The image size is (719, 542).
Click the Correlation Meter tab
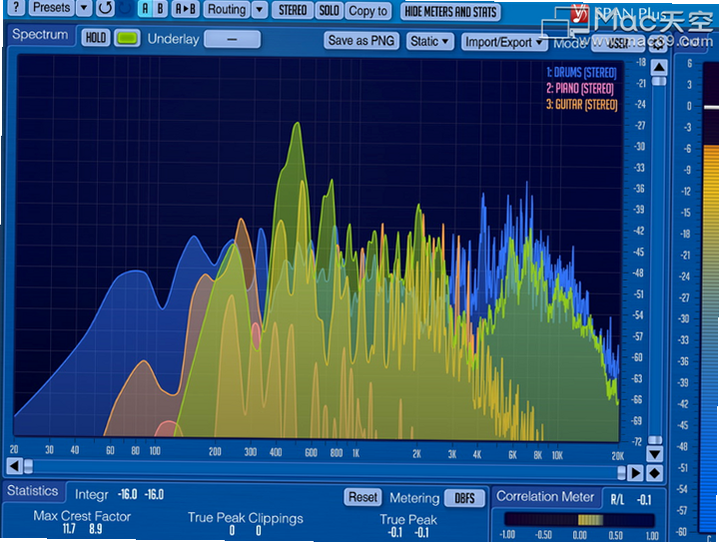(545, 497)
